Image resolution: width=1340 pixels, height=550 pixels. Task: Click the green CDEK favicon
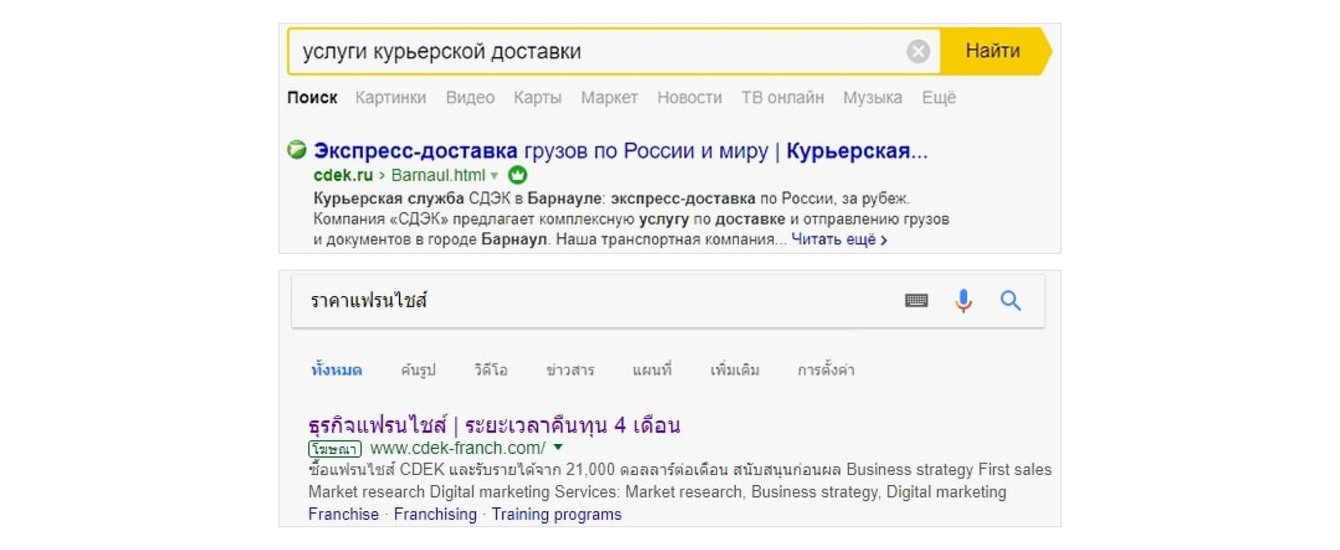click(297, 151)
